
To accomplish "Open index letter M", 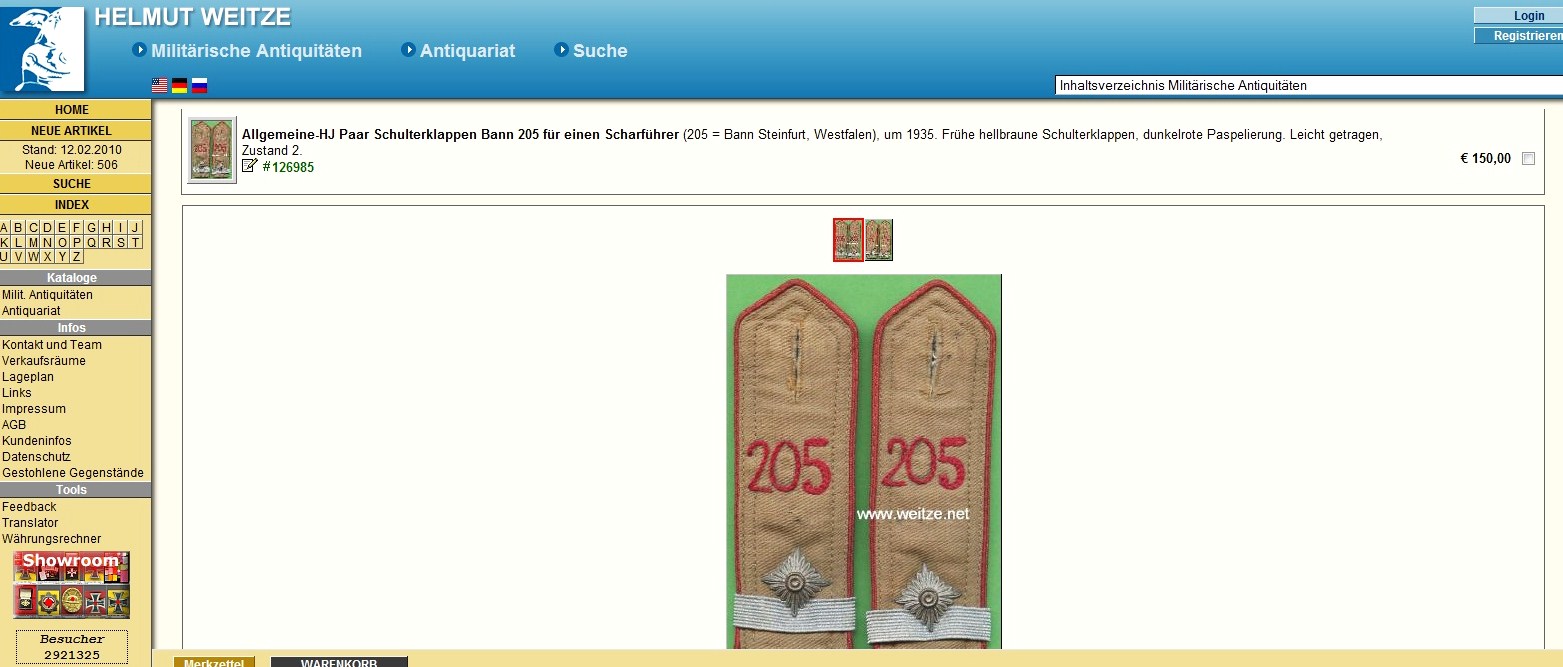I will coord(33,242).
